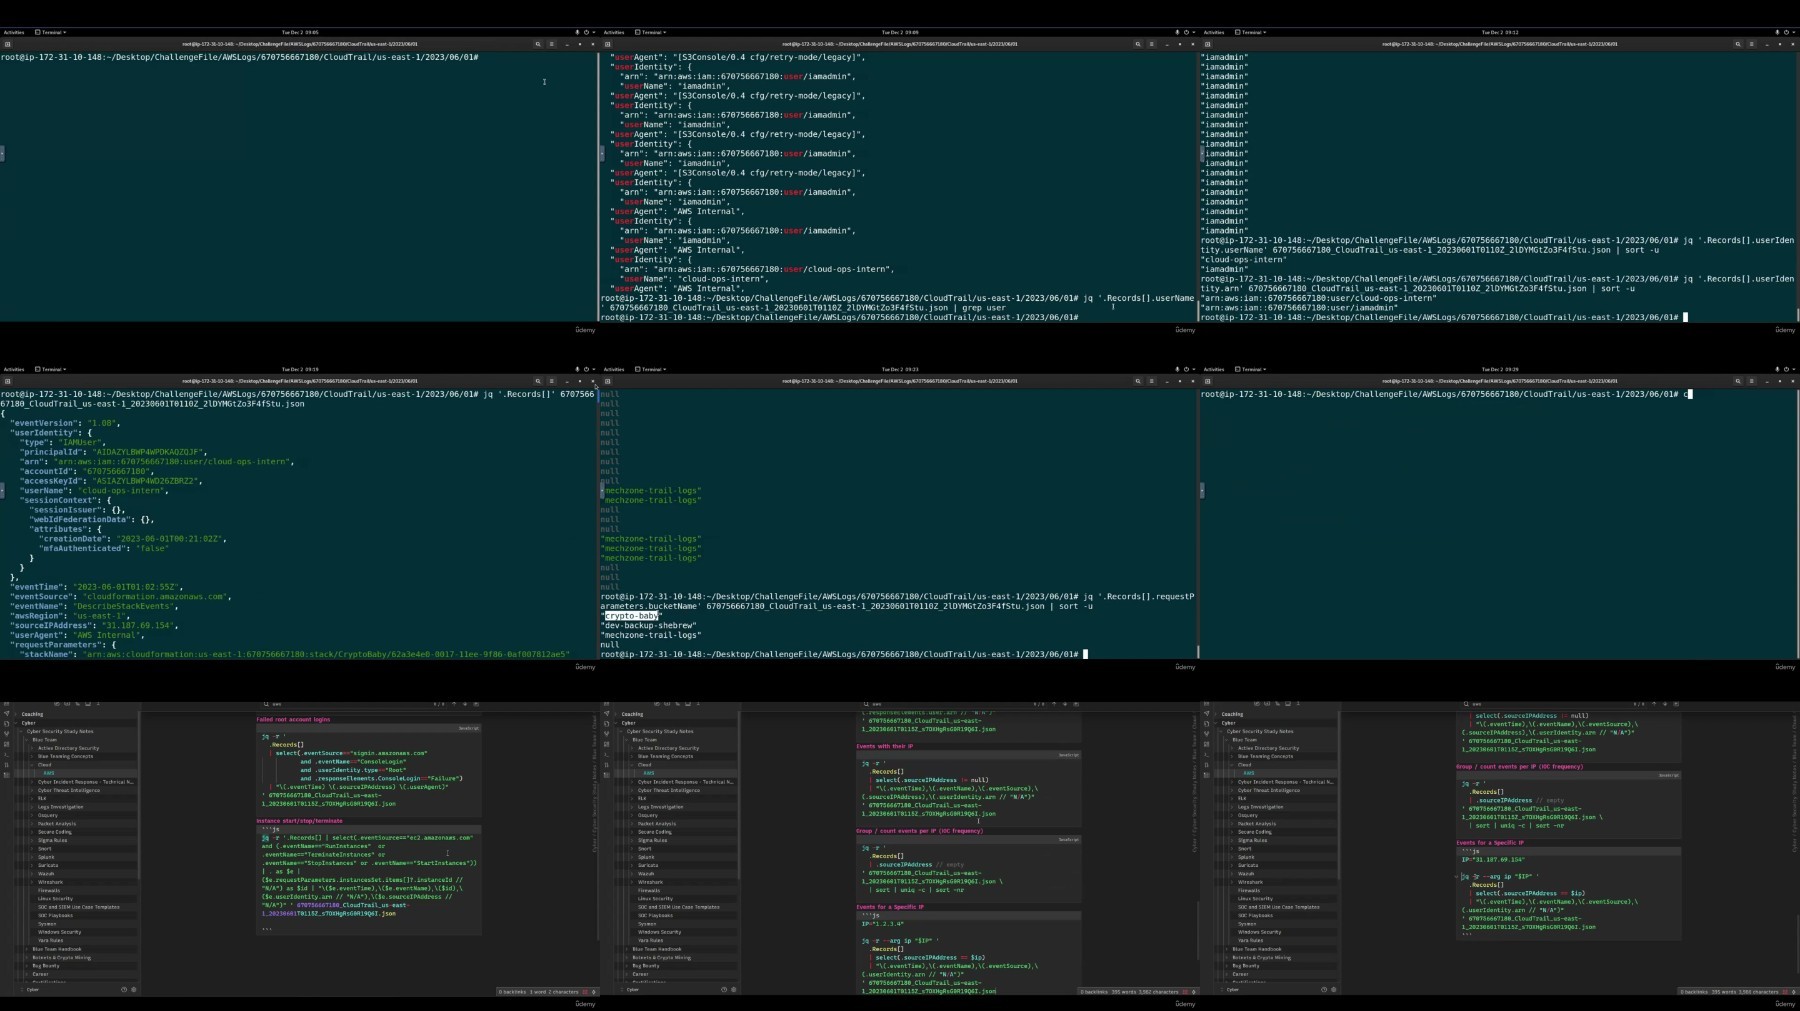Viewport: 1800px width, 1011px height.
Task: Open hamburger menu in the 09:23 terminal window
Action: [1151, 381]
